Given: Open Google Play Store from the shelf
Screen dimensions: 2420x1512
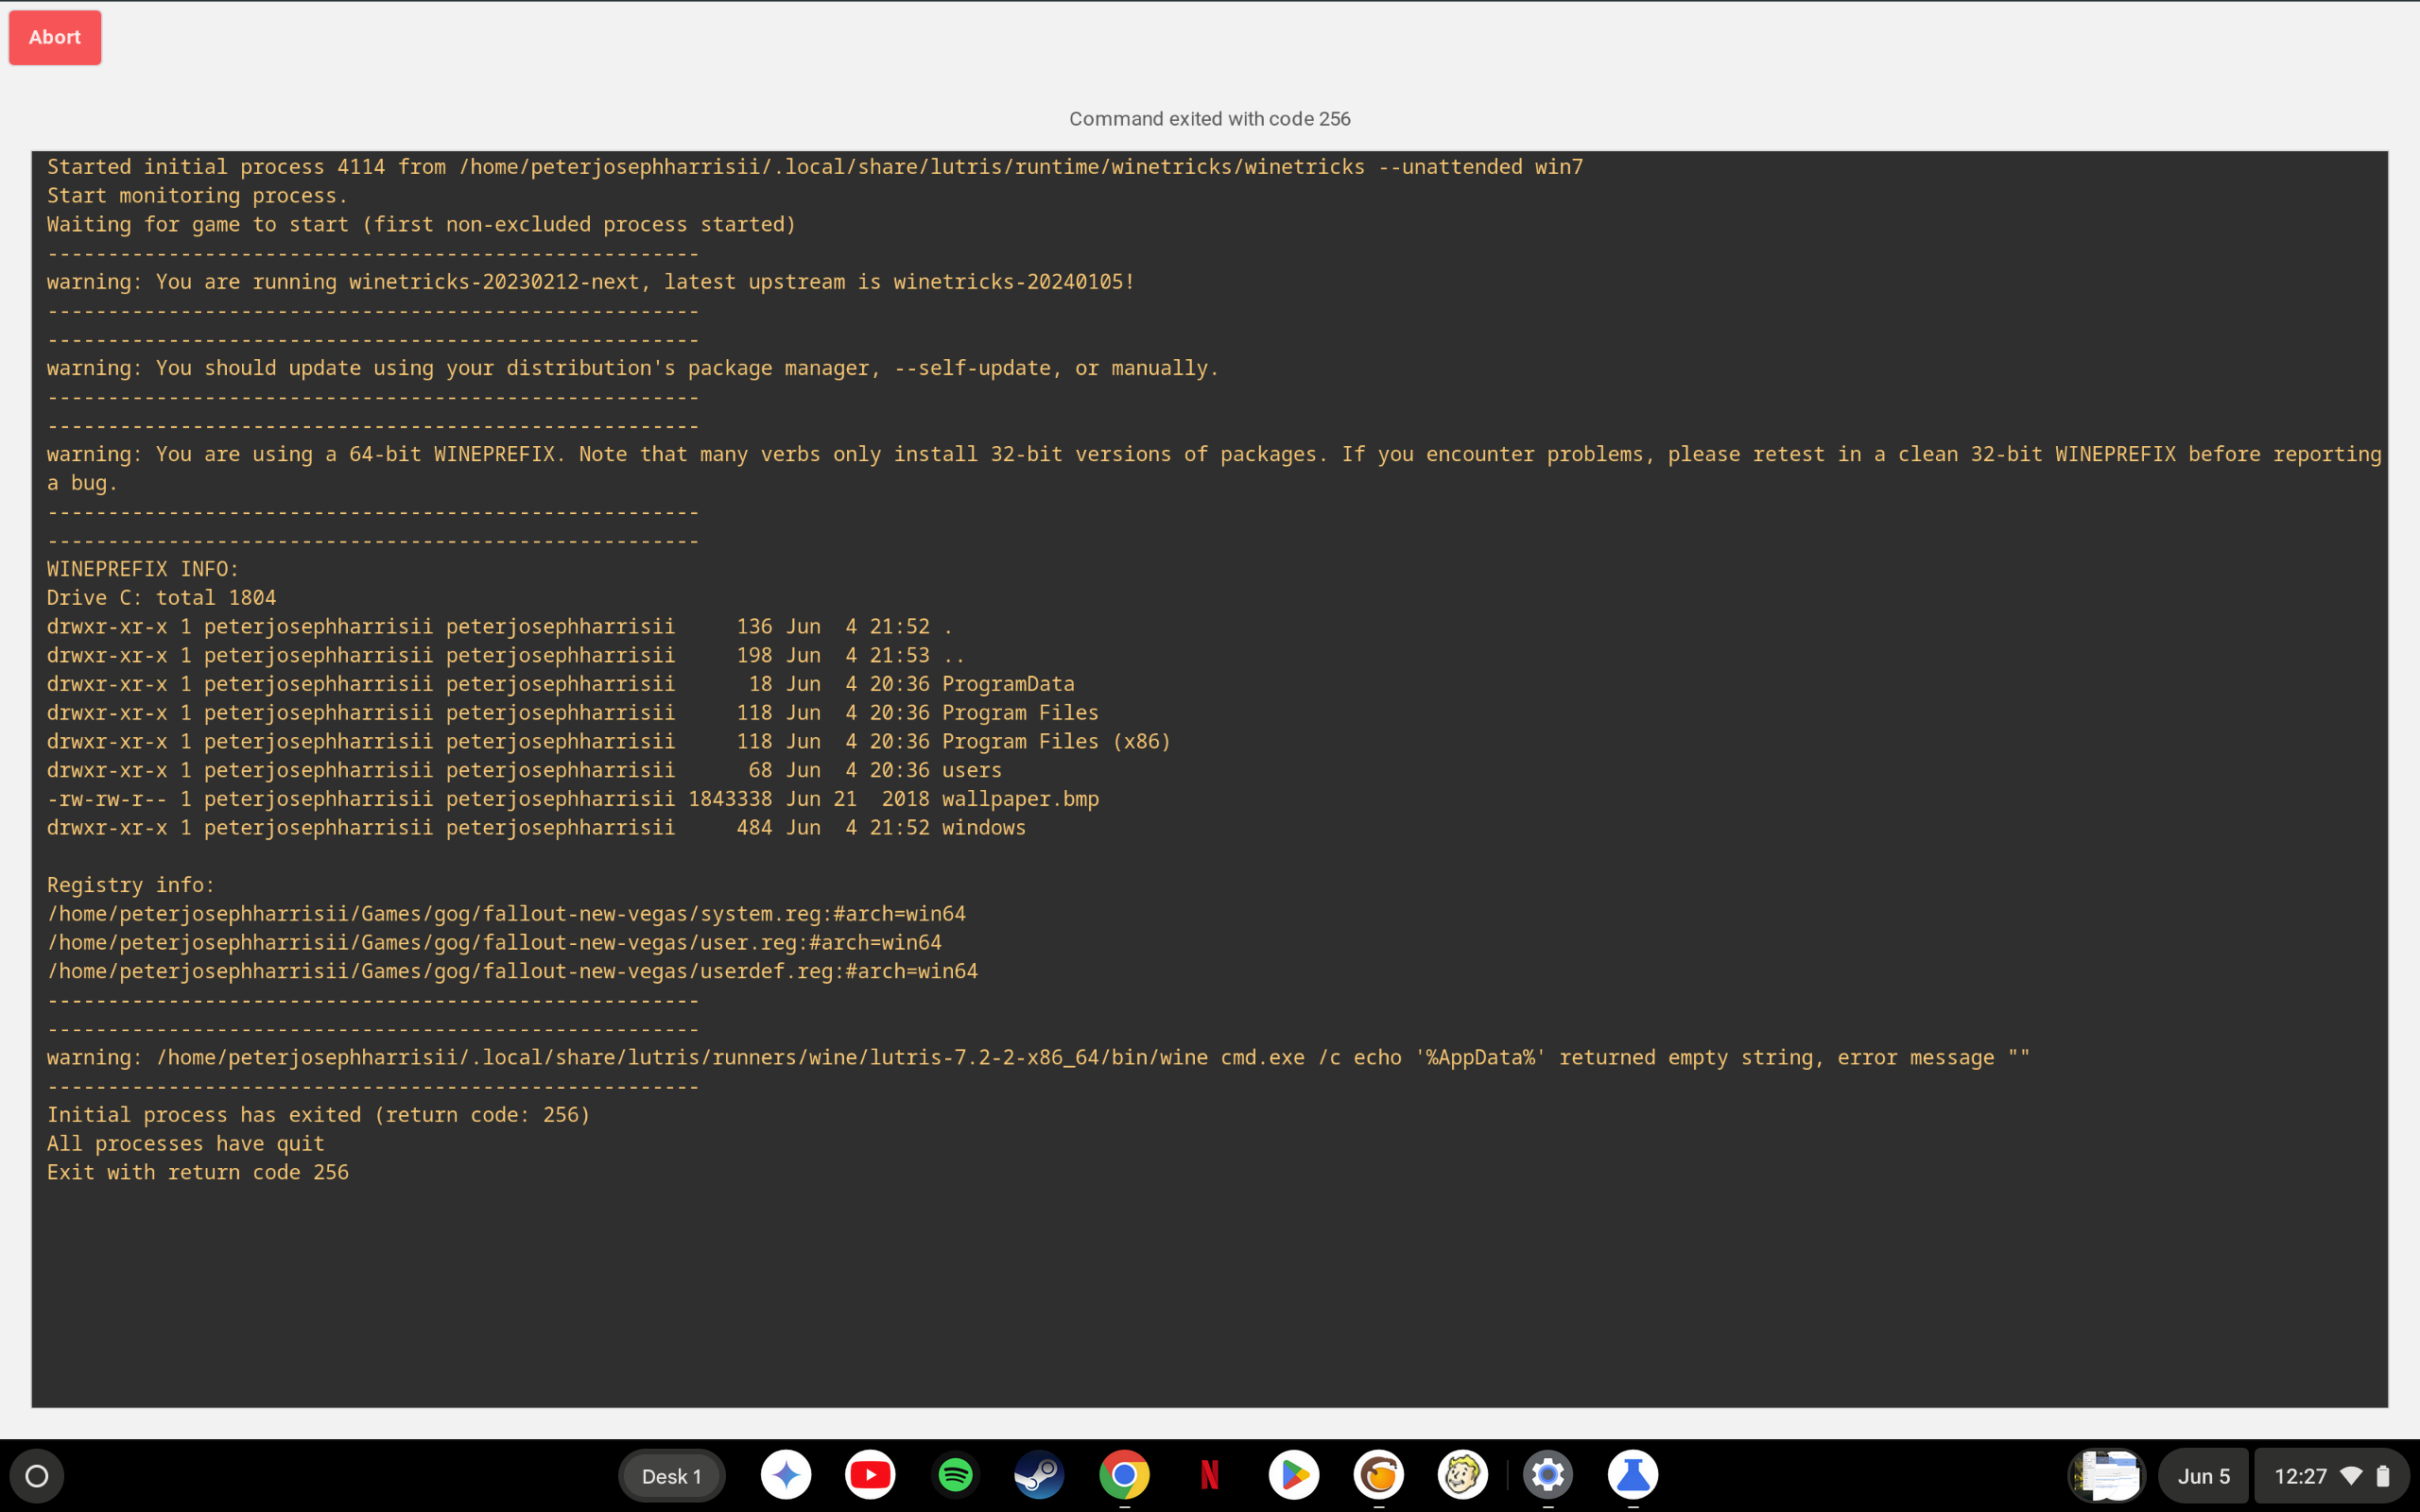Looking at the screenshot, I should [1294, 1475].
